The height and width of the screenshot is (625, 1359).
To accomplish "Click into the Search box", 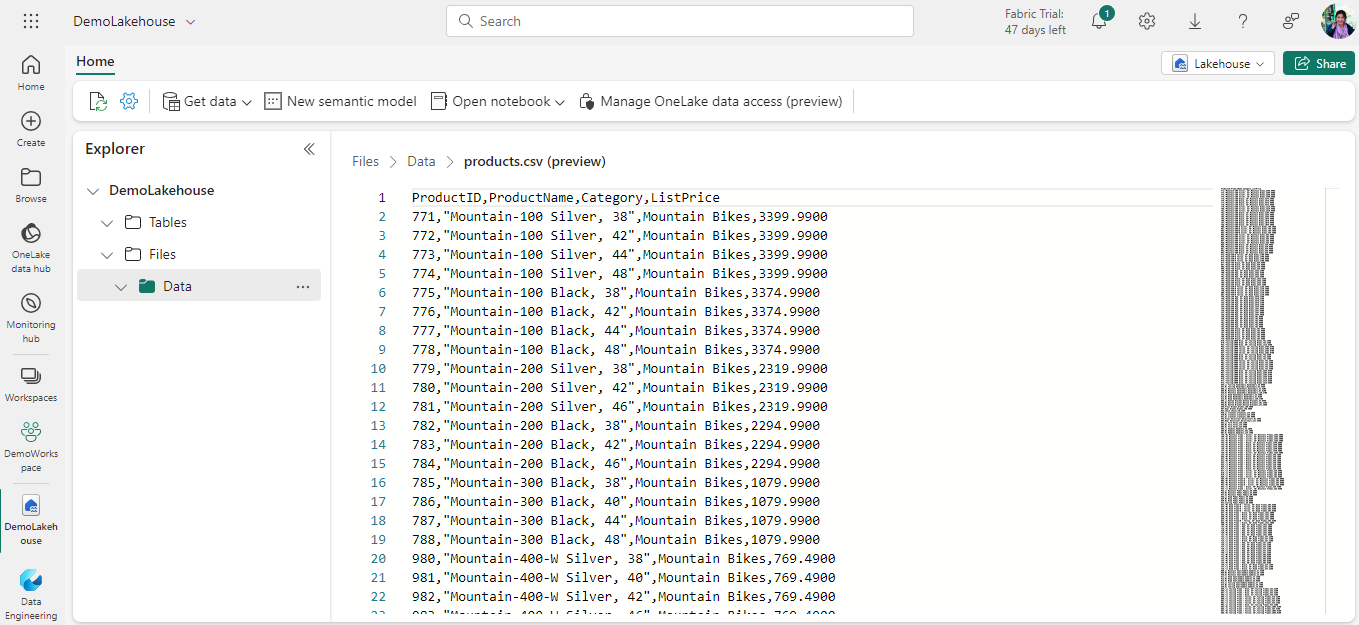I will tap(680, 21).
